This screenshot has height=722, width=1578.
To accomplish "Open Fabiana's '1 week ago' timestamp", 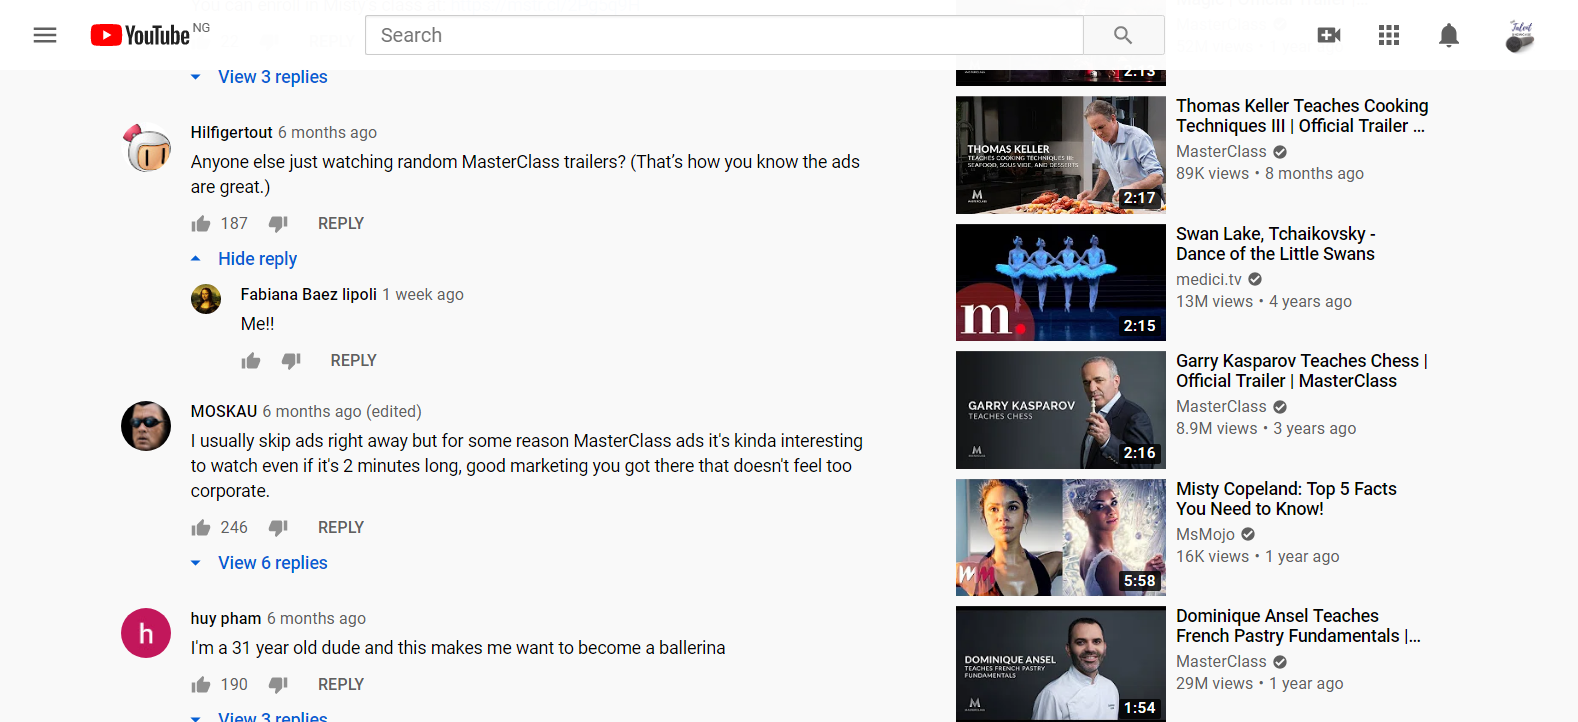I will click(423, 295).
